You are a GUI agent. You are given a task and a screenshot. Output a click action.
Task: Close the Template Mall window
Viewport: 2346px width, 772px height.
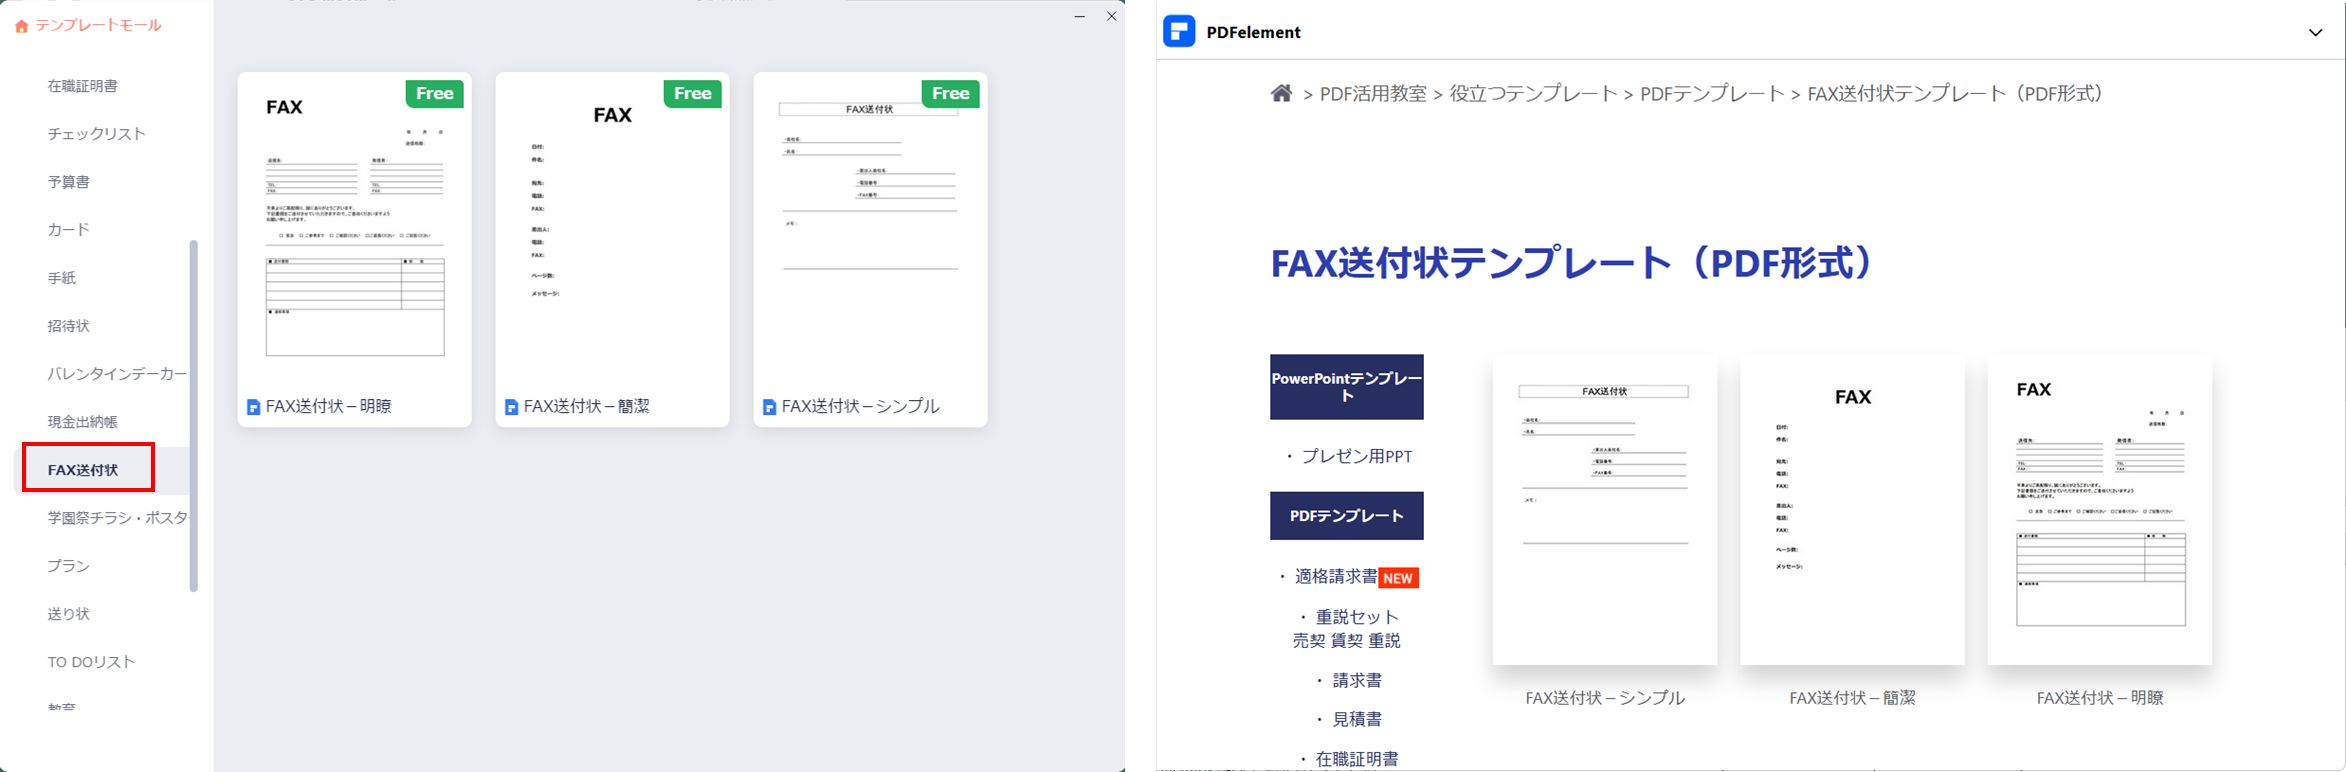click(x=1111, y=16)
